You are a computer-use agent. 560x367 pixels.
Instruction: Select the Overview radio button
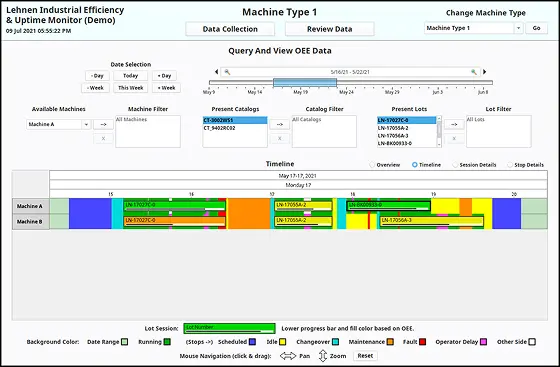(372, 165)
